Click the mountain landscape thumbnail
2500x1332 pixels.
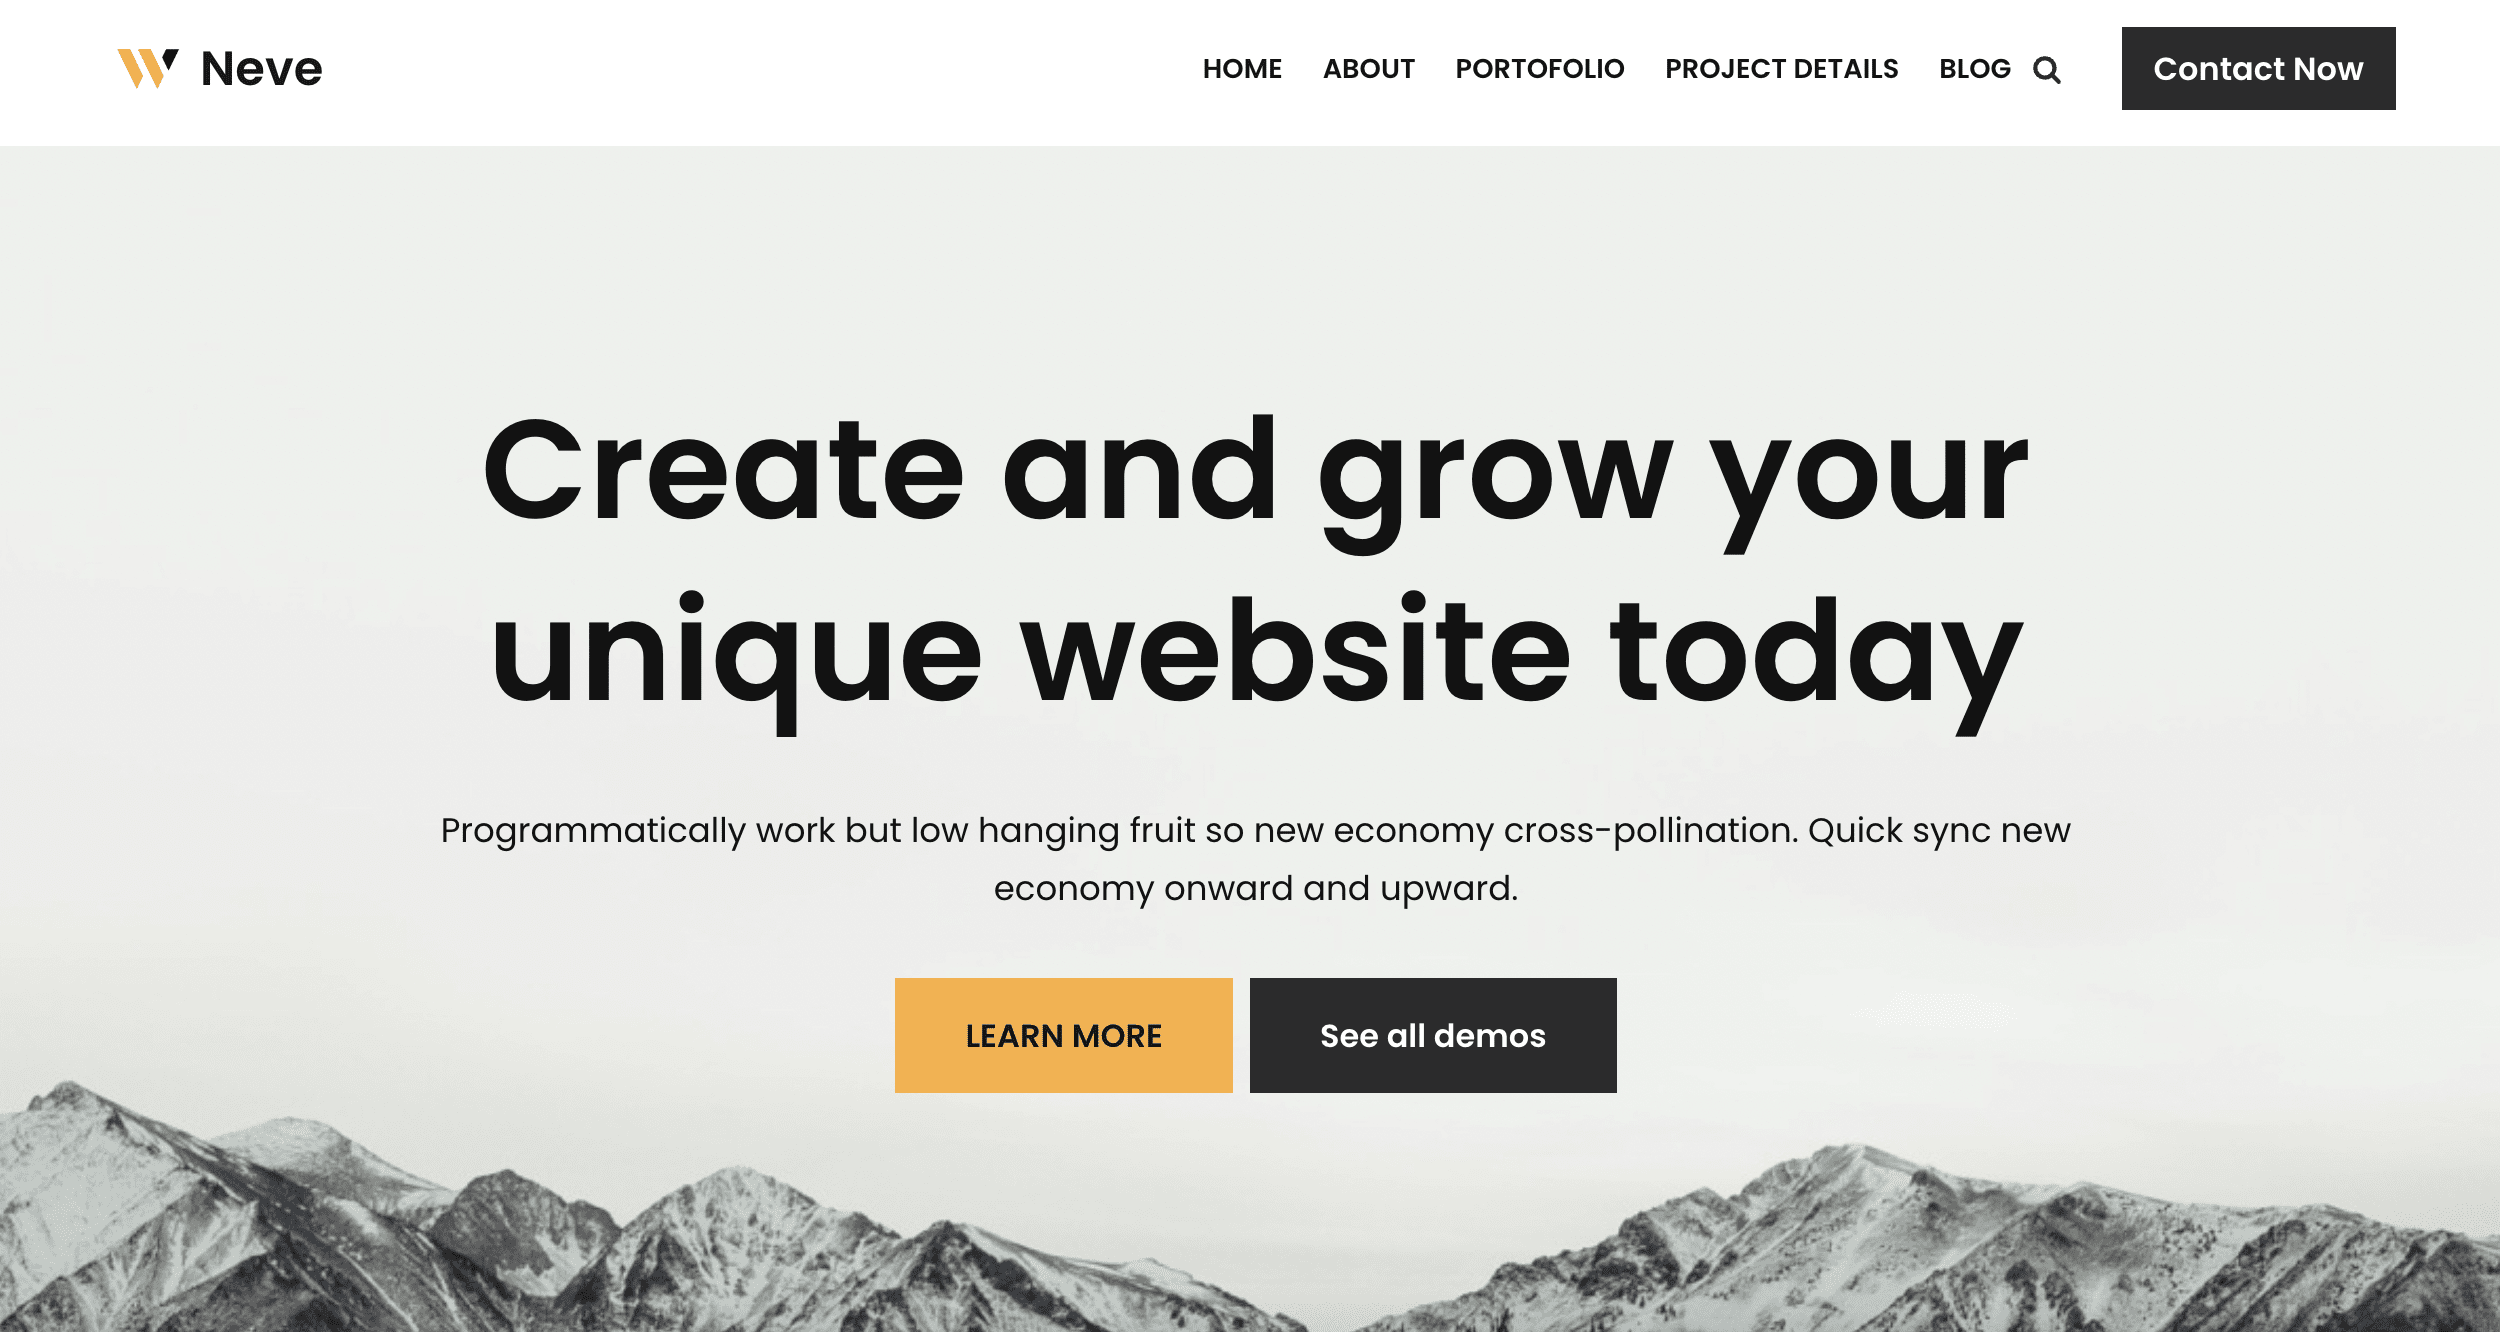point(1250,1239)
